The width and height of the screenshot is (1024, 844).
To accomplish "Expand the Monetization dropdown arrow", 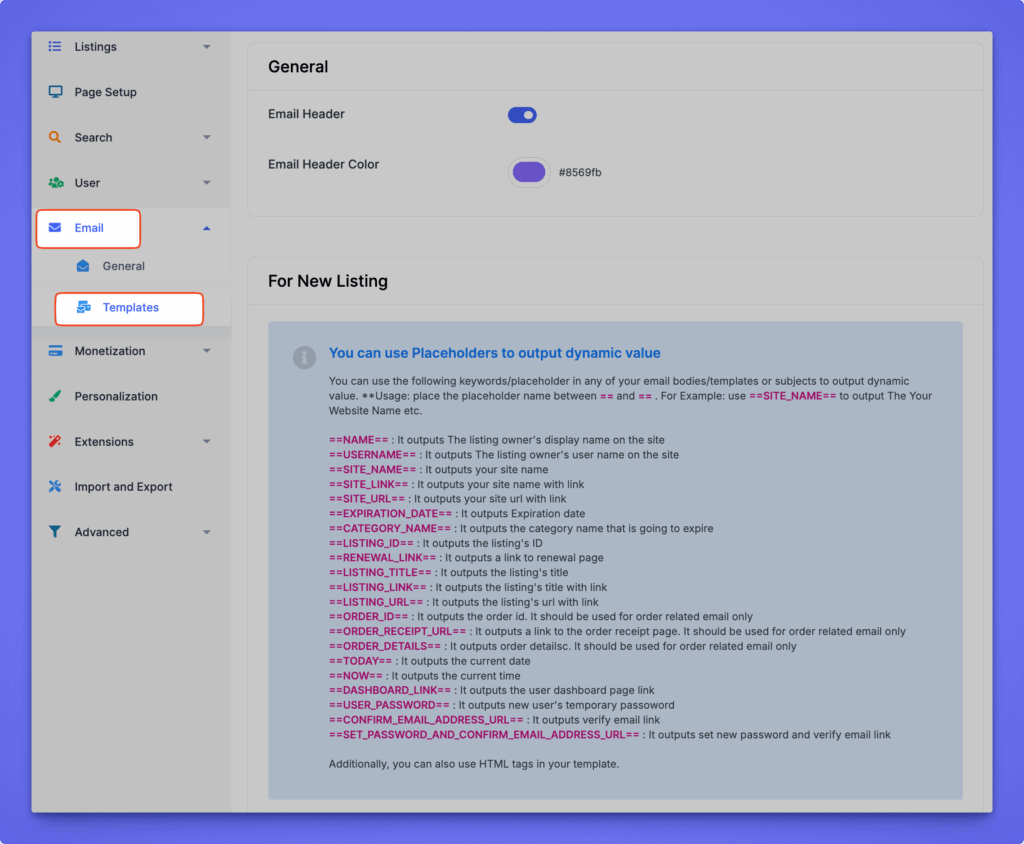I will 206,351.
